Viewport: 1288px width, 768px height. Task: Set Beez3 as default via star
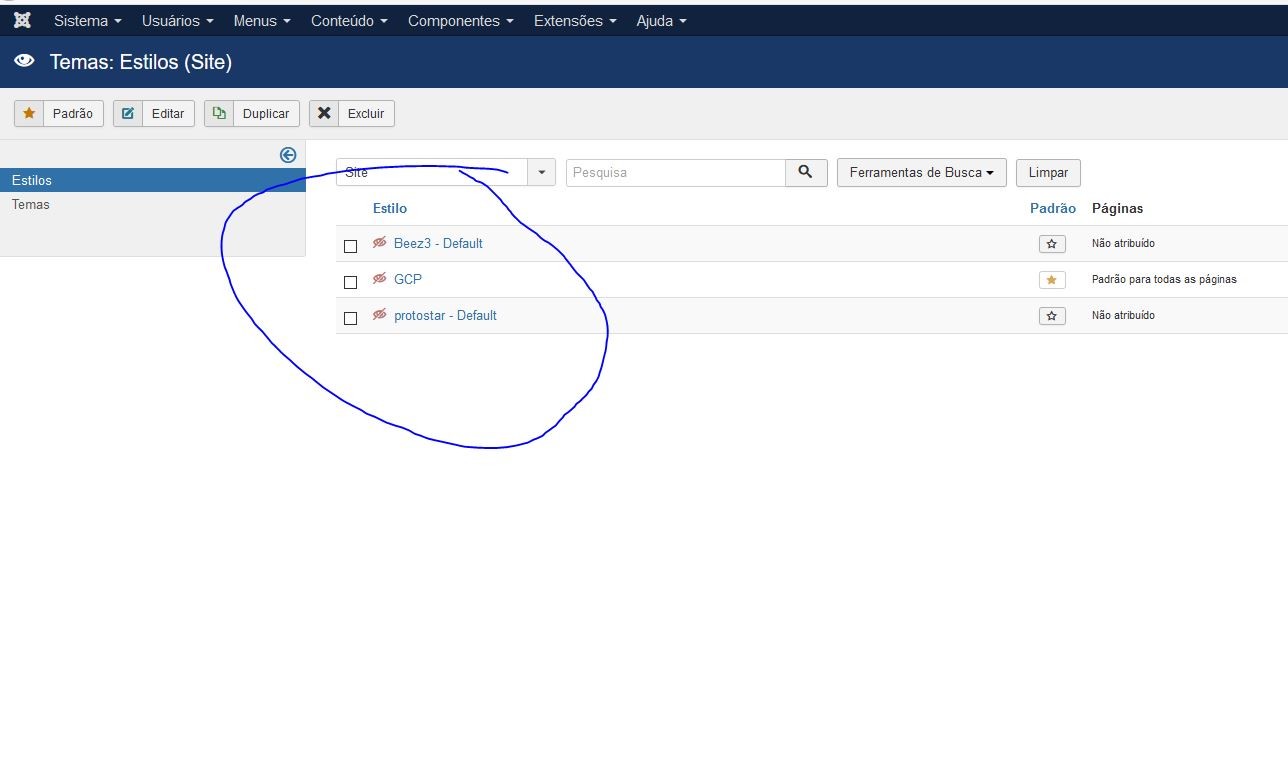coord(1051,244)
